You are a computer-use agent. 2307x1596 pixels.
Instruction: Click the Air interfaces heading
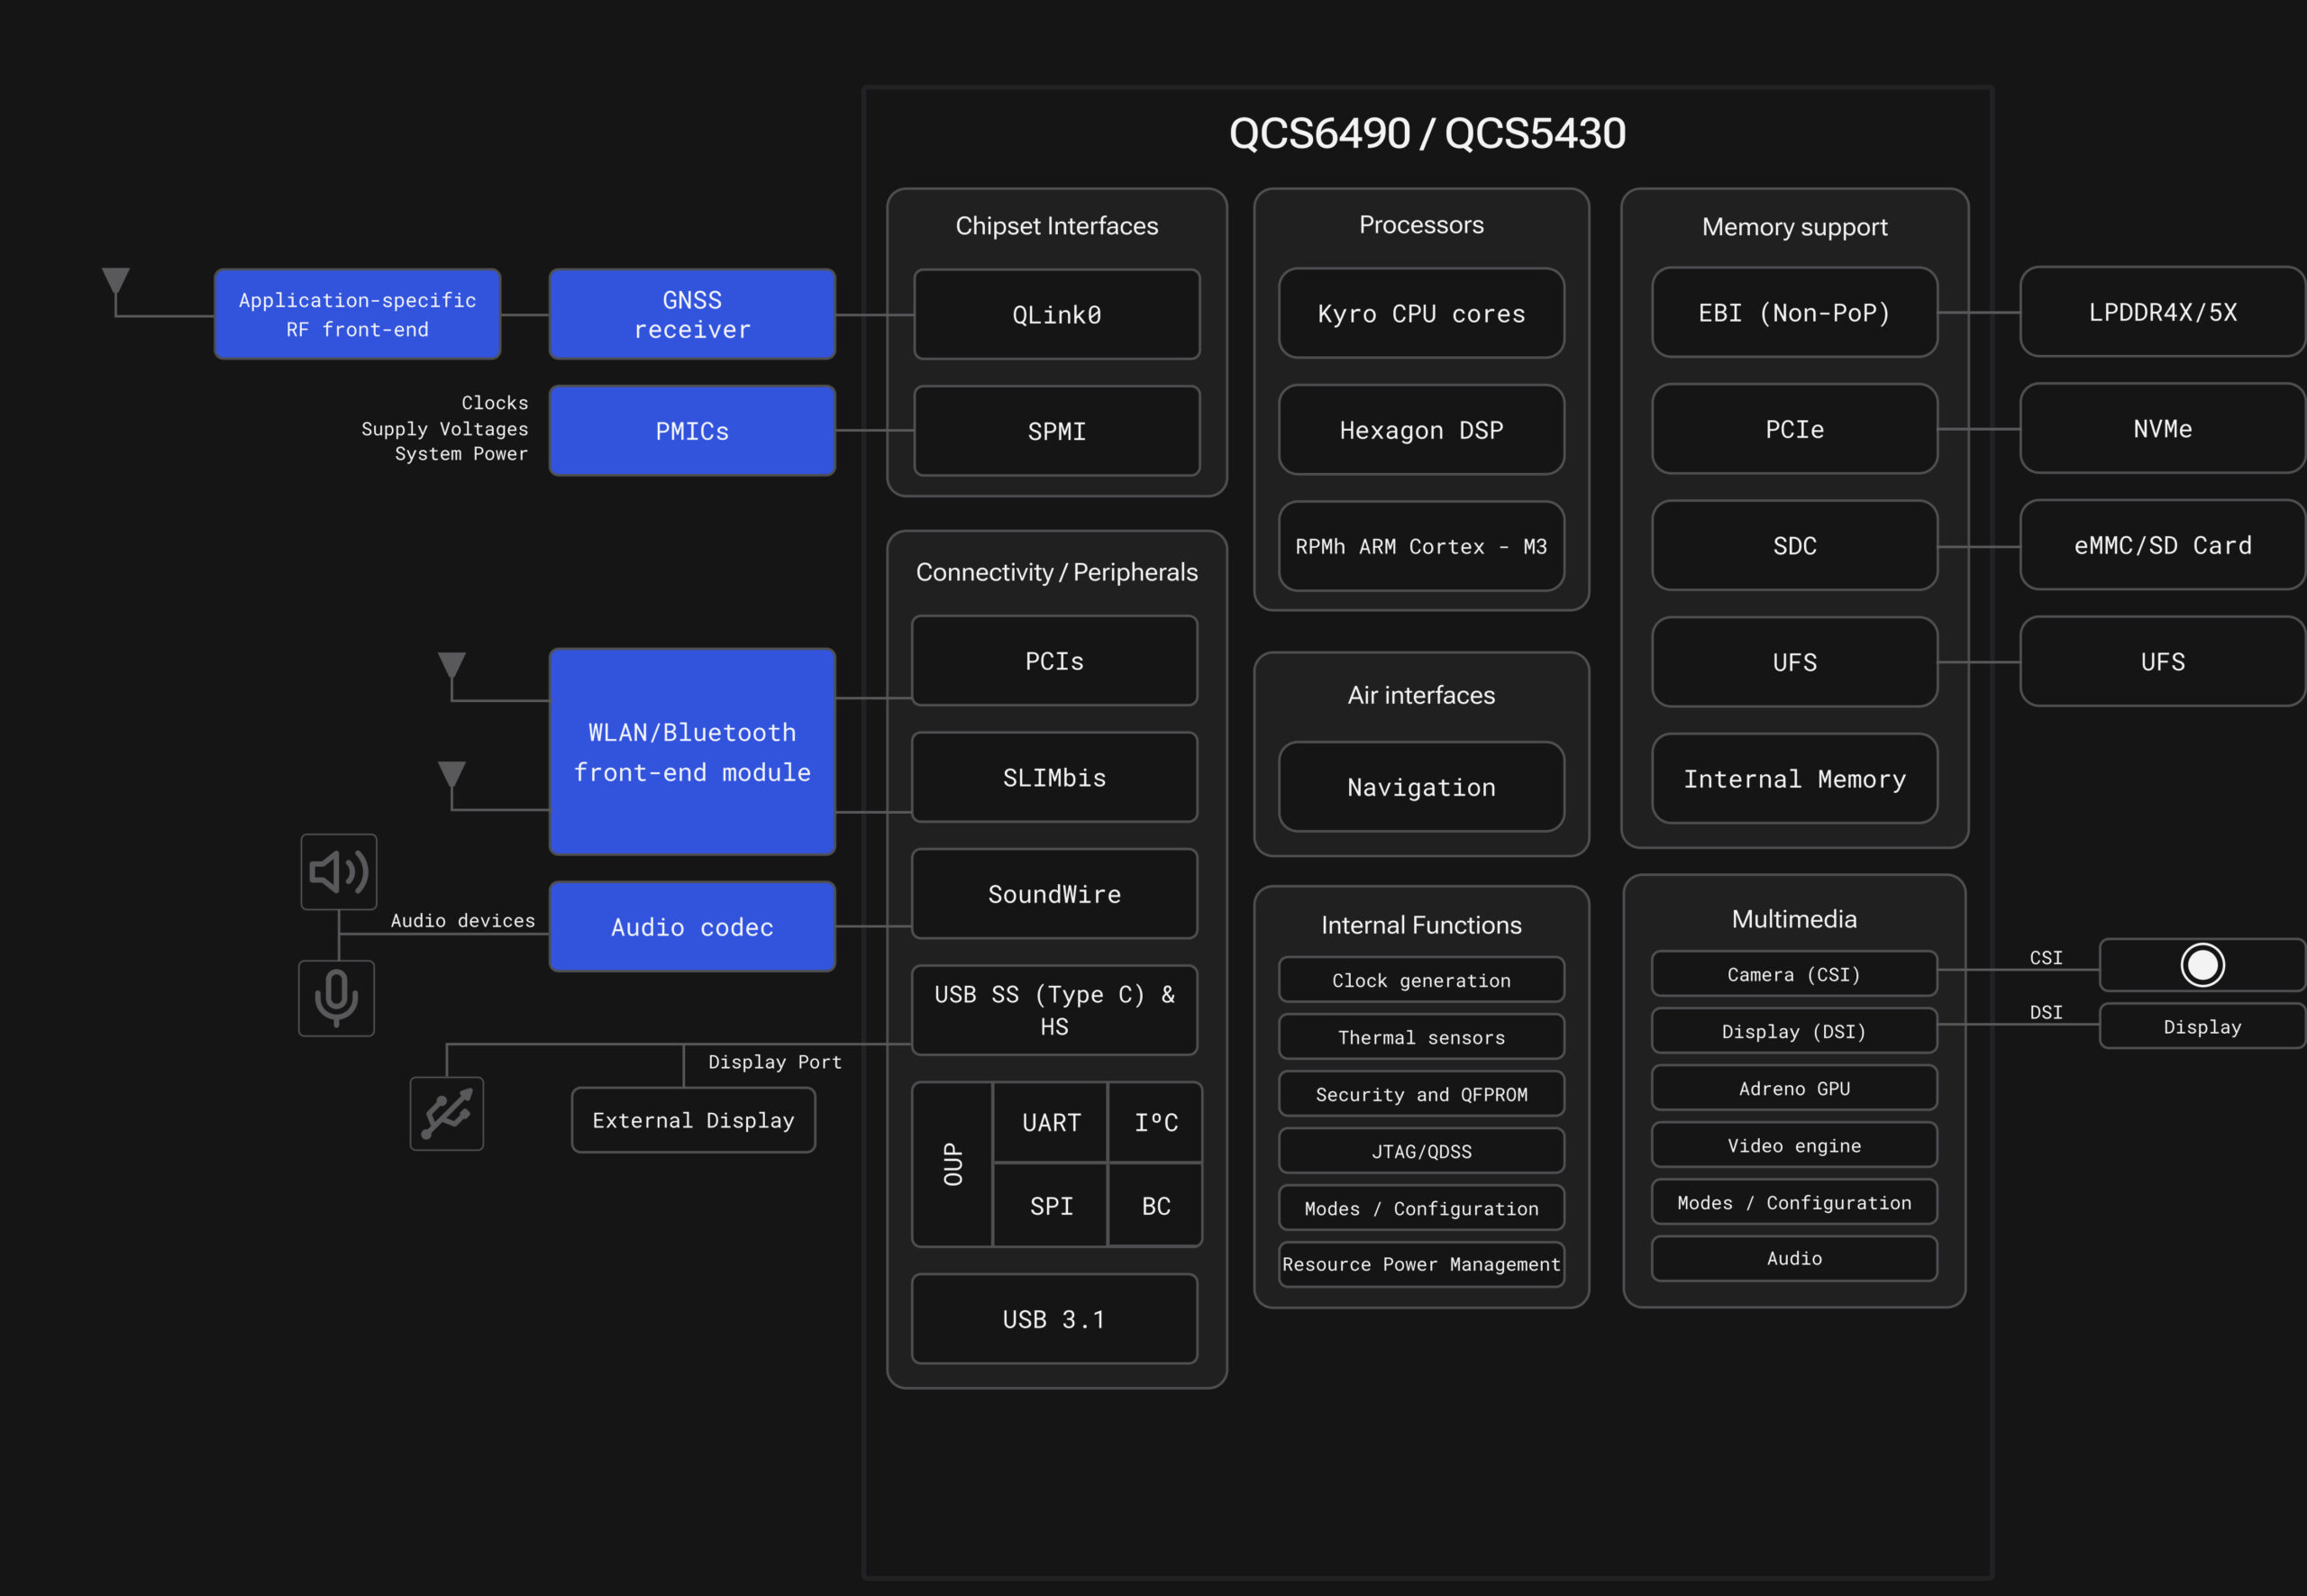(1422, 695)
